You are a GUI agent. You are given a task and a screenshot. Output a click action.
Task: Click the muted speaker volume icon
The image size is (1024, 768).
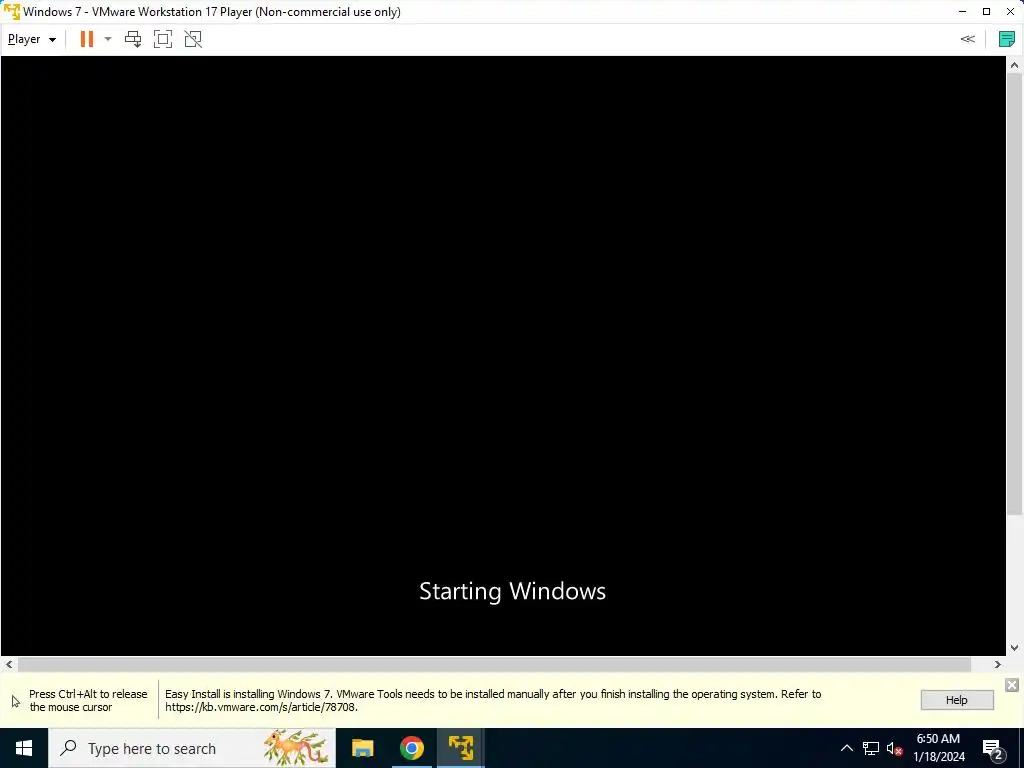(x=894, y=748)
